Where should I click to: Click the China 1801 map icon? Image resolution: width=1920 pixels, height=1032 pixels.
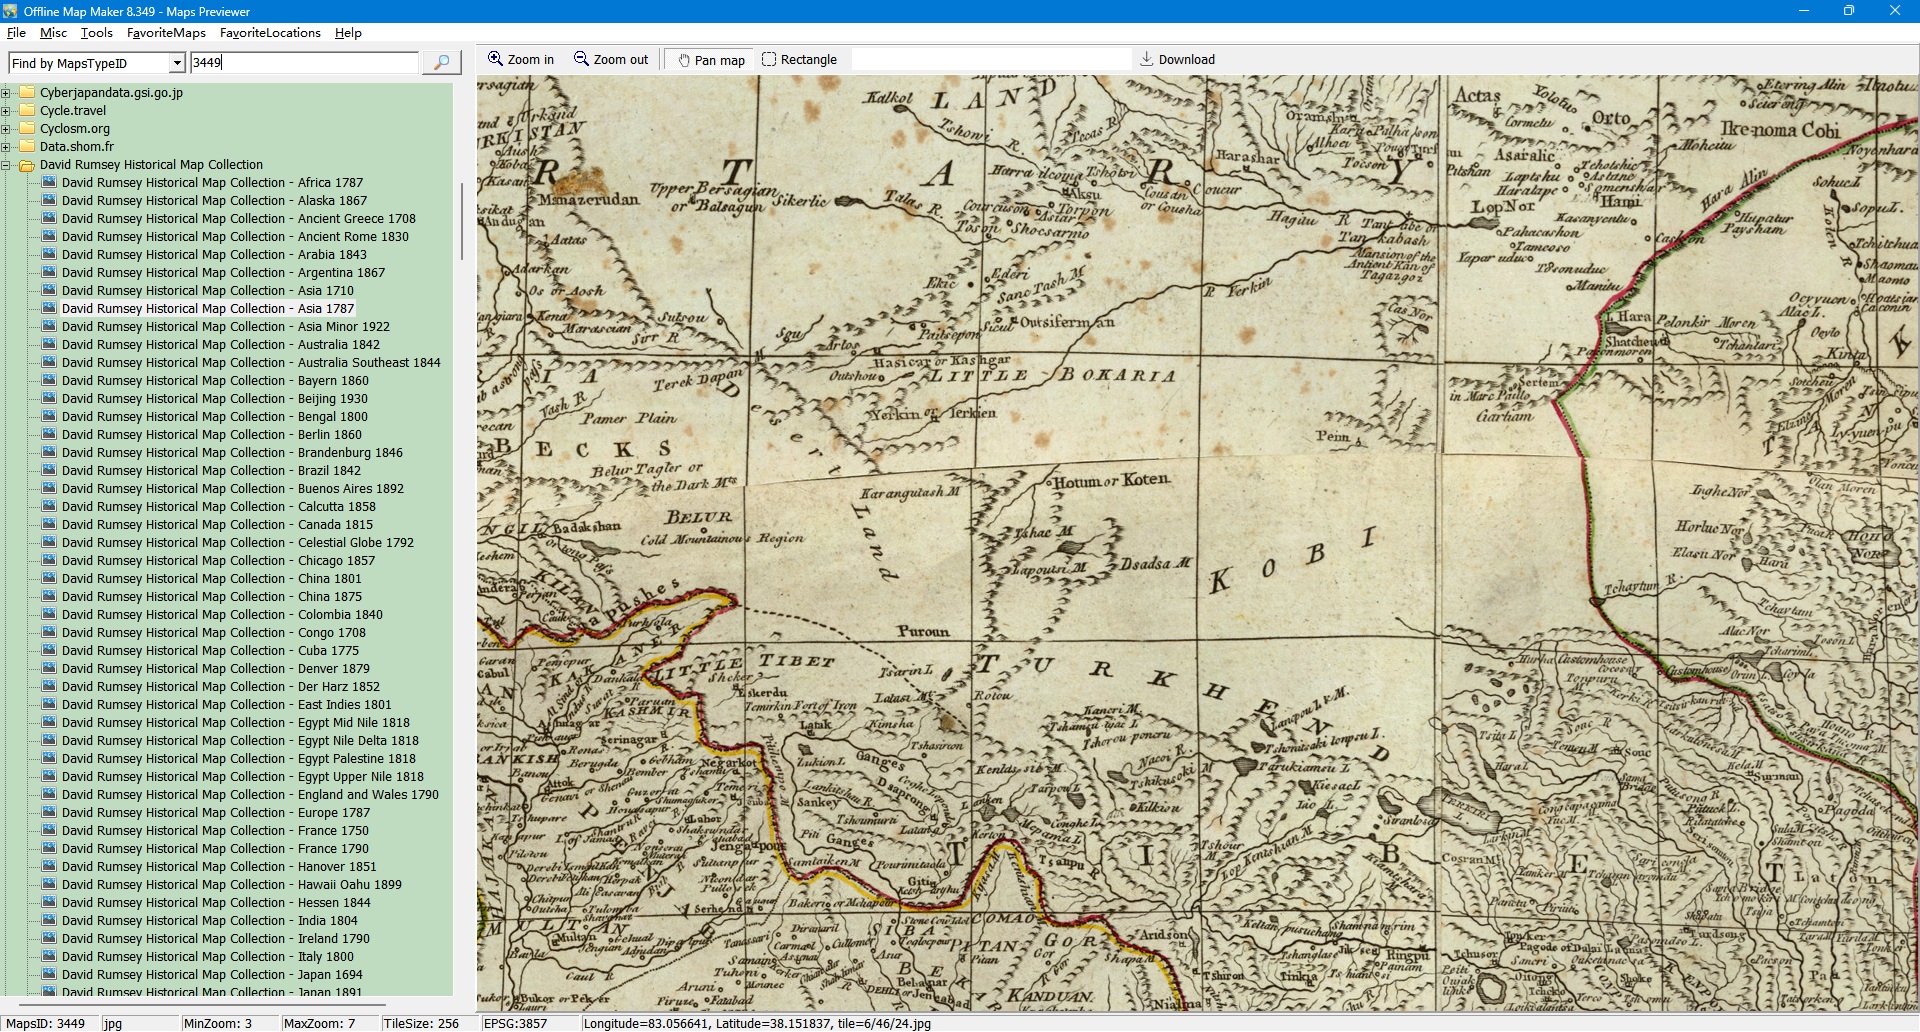pyautogui.click(x=49, y=579)
